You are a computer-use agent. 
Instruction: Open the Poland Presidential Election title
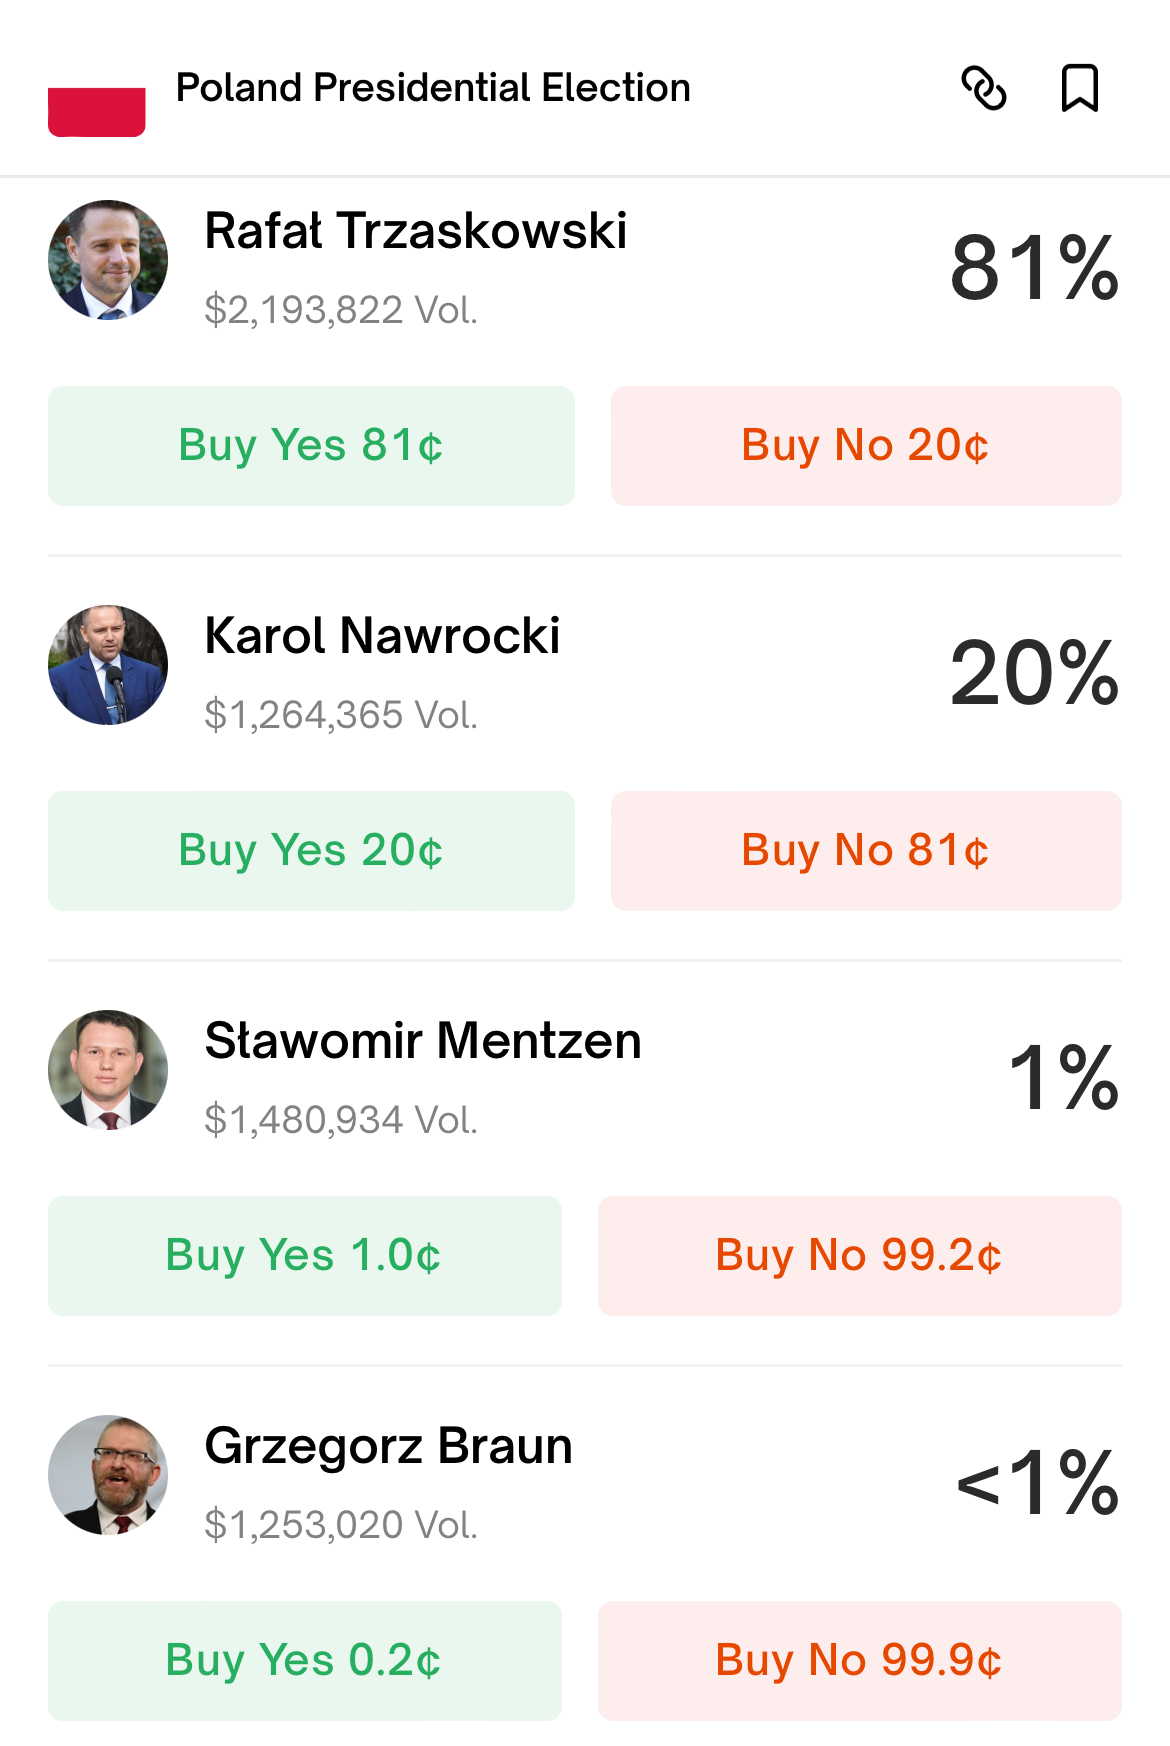point(433,88)
